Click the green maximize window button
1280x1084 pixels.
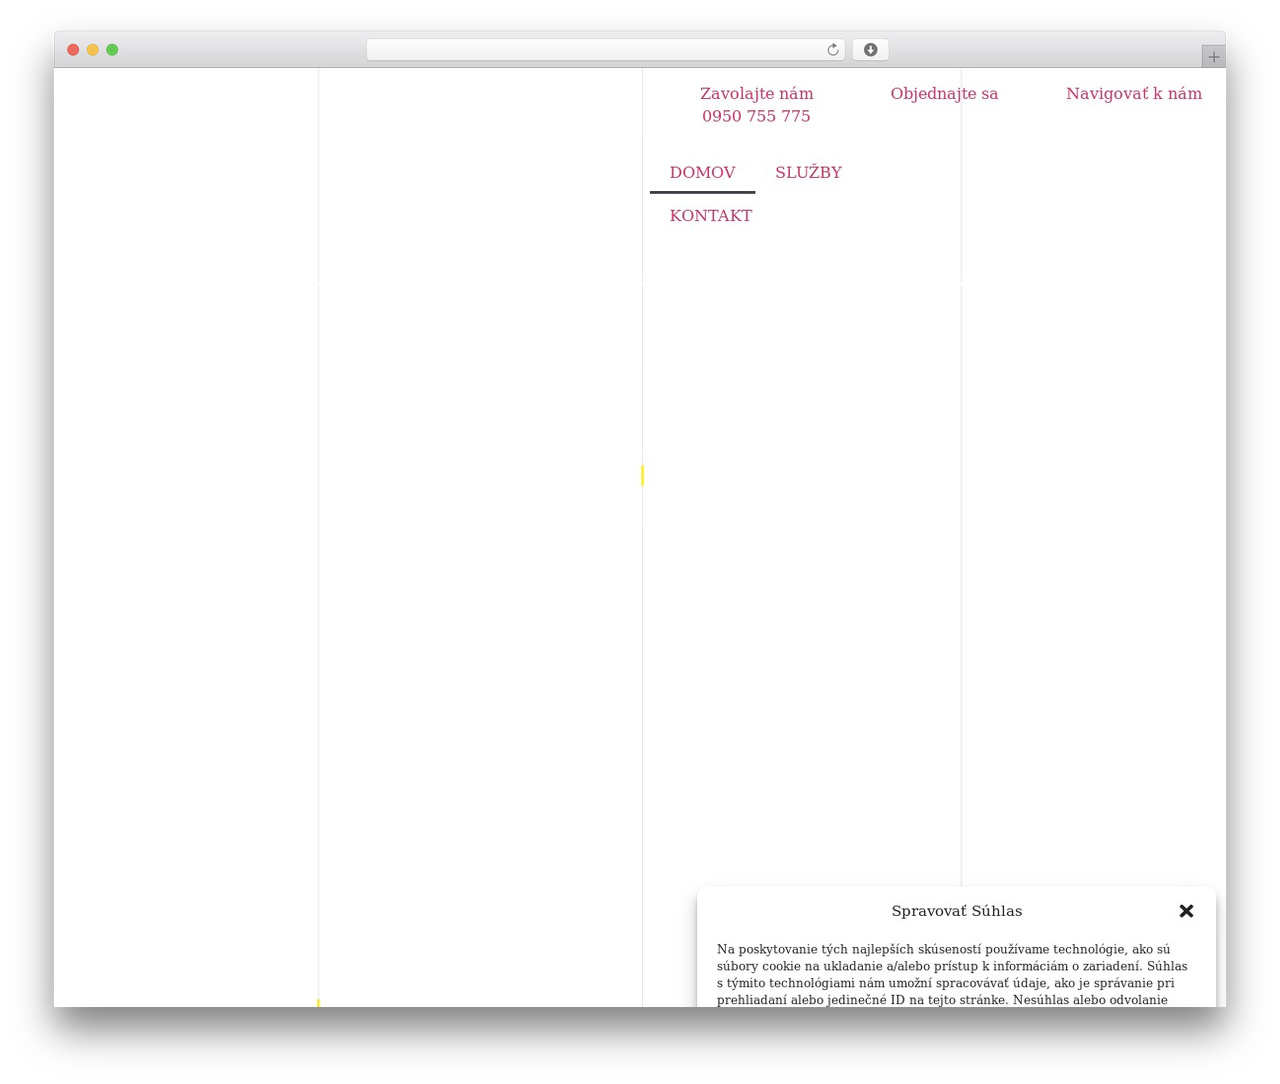112,50
